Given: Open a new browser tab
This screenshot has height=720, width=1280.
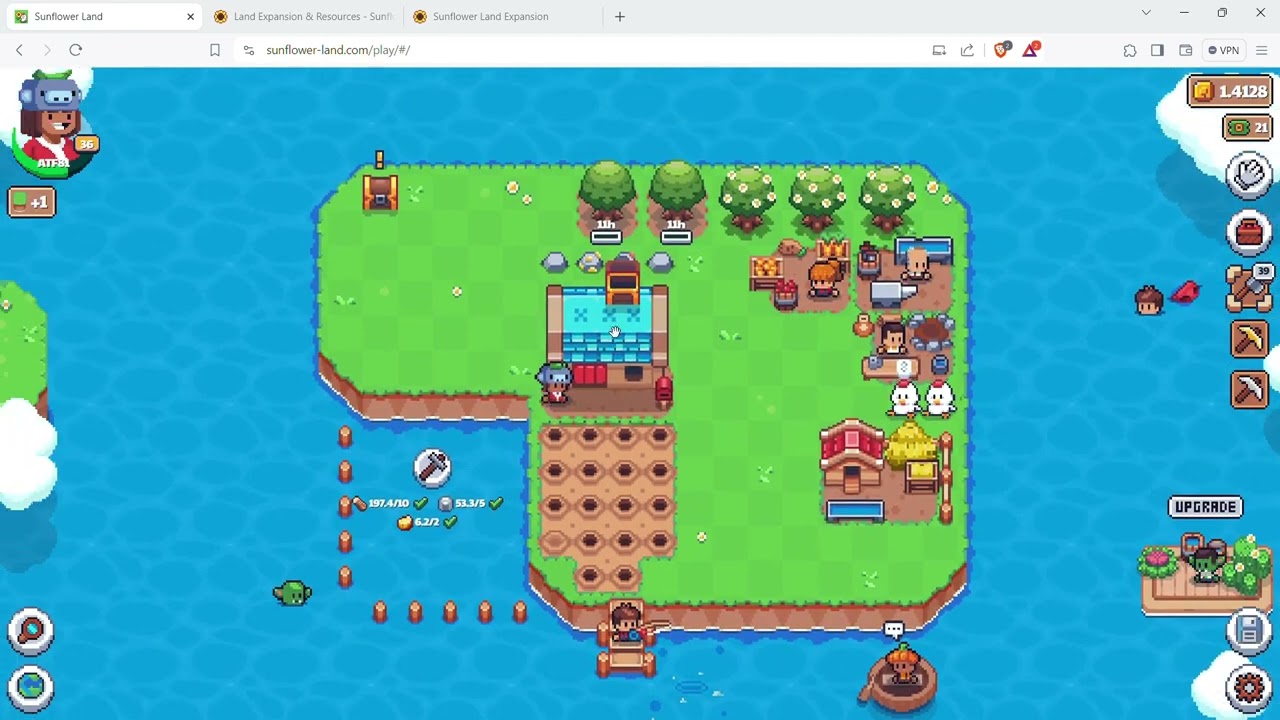Looking at the screenshot, I should (x=620, y=16).
